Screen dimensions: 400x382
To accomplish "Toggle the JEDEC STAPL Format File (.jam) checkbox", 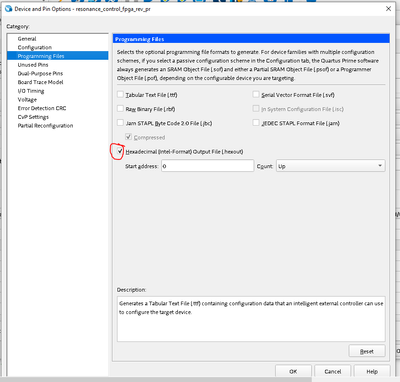I will (x=256, y=123).
